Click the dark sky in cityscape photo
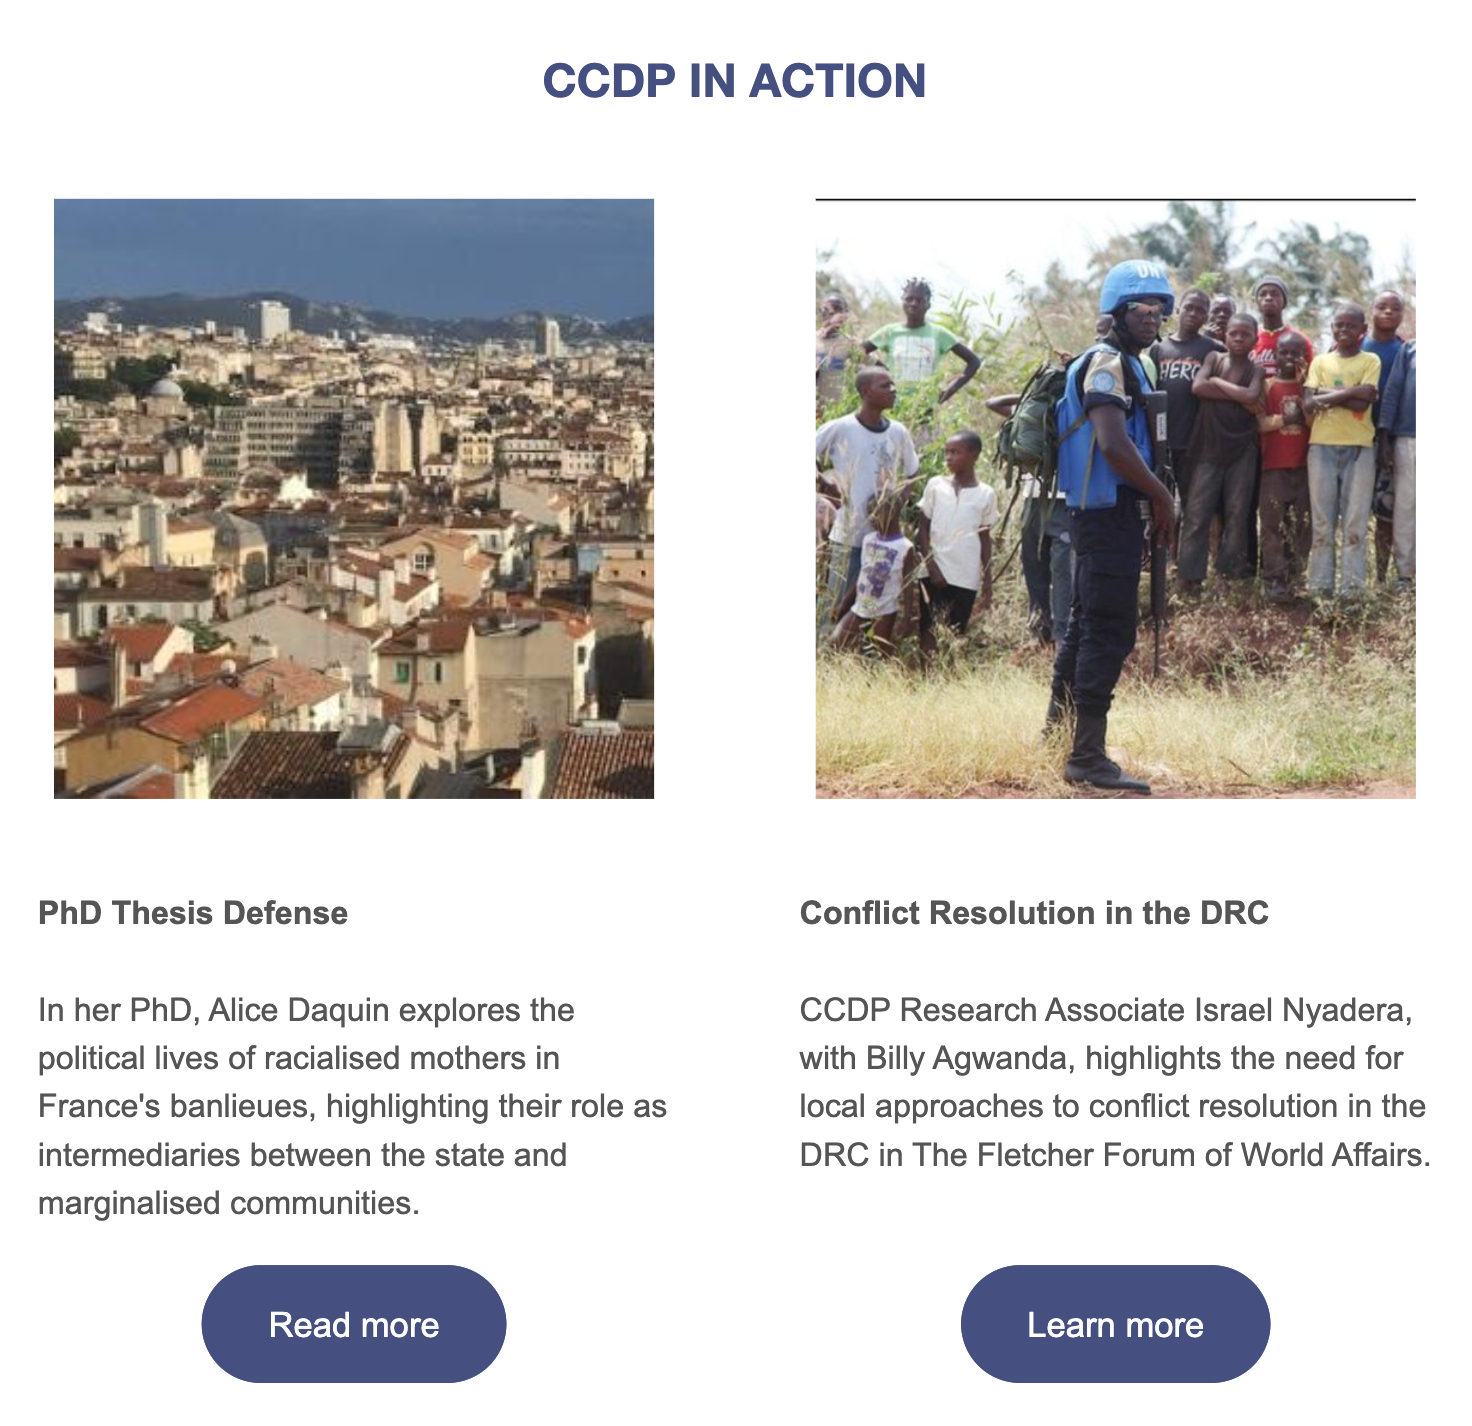The width and height of the screenshot is (1472, 1426). click(x=354, y=245)
